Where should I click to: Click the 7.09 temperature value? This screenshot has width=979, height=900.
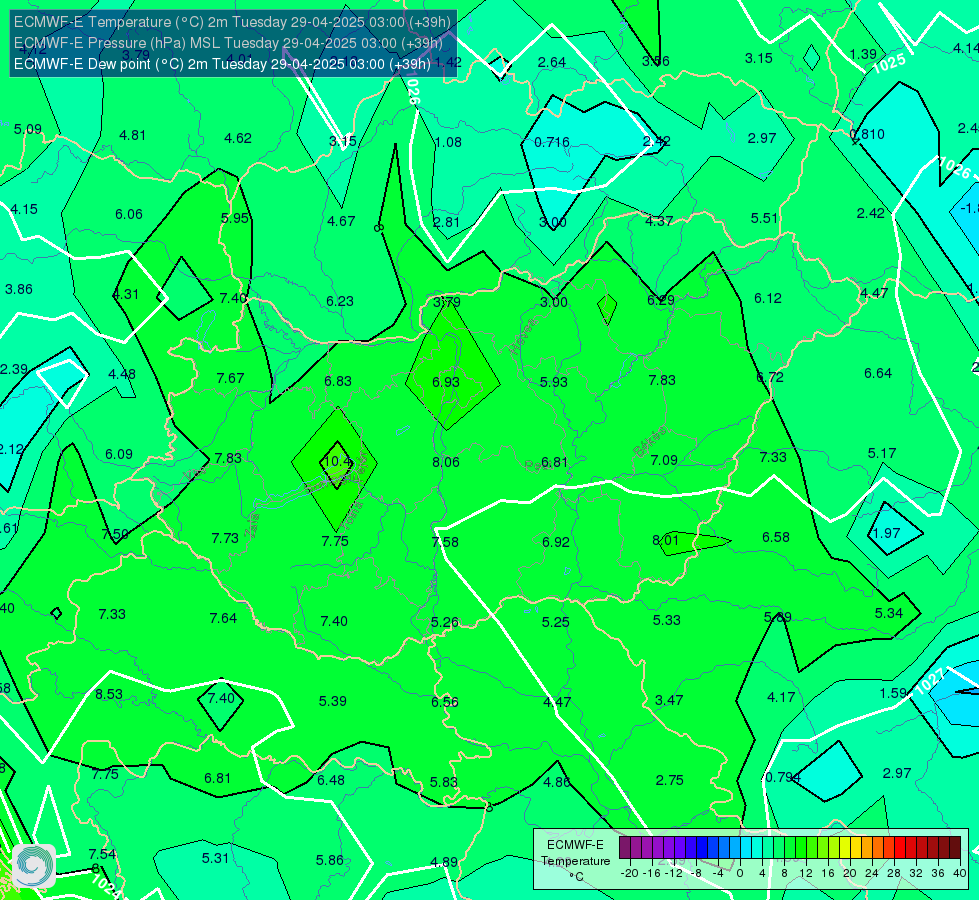664,460
